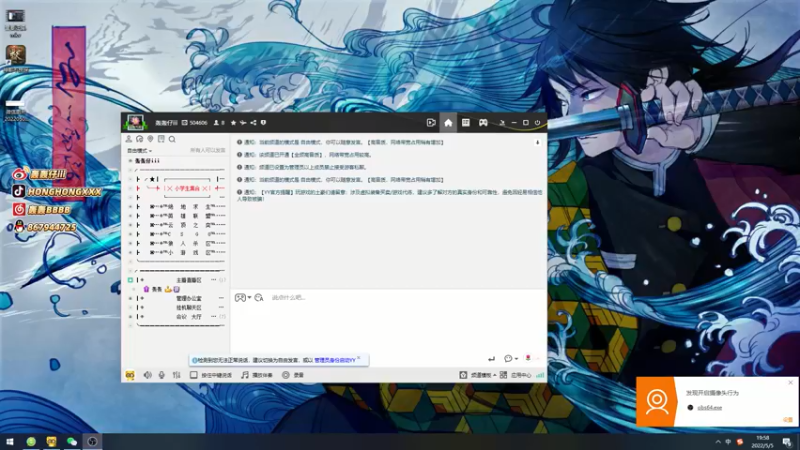Switch to the home tab icon
The image size is (800, 450).
448,123
